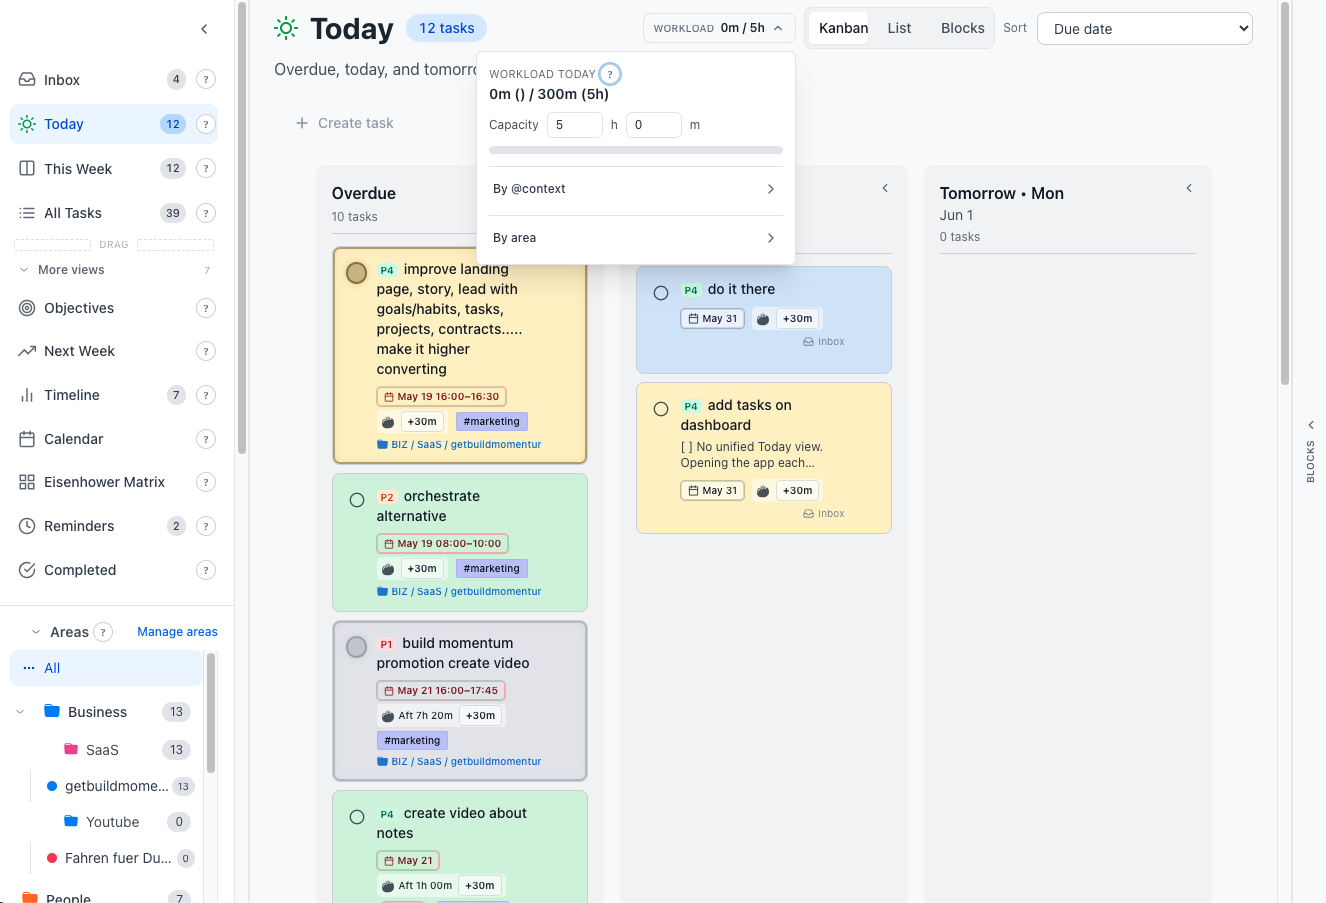Complete the do it there task

(x=661, y=293)
